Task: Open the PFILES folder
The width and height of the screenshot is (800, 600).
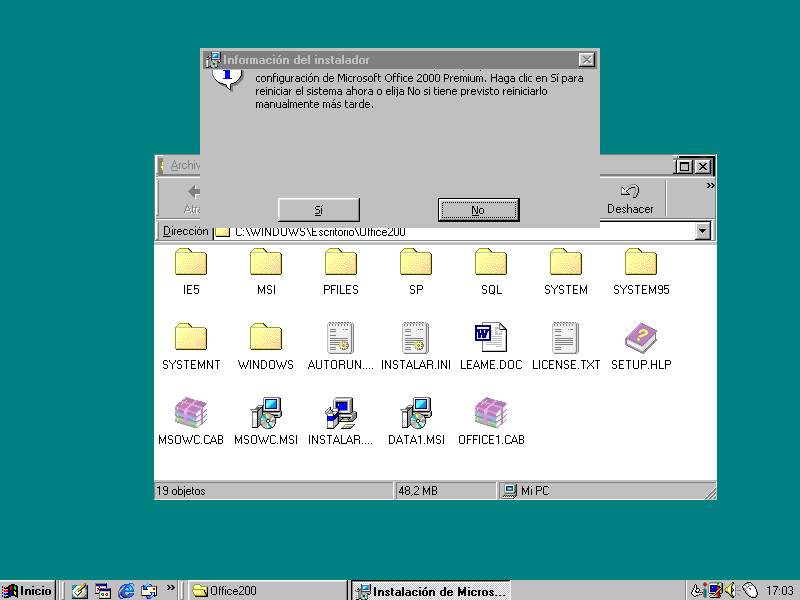Action: pyautogui.click(x=340, y=264)
